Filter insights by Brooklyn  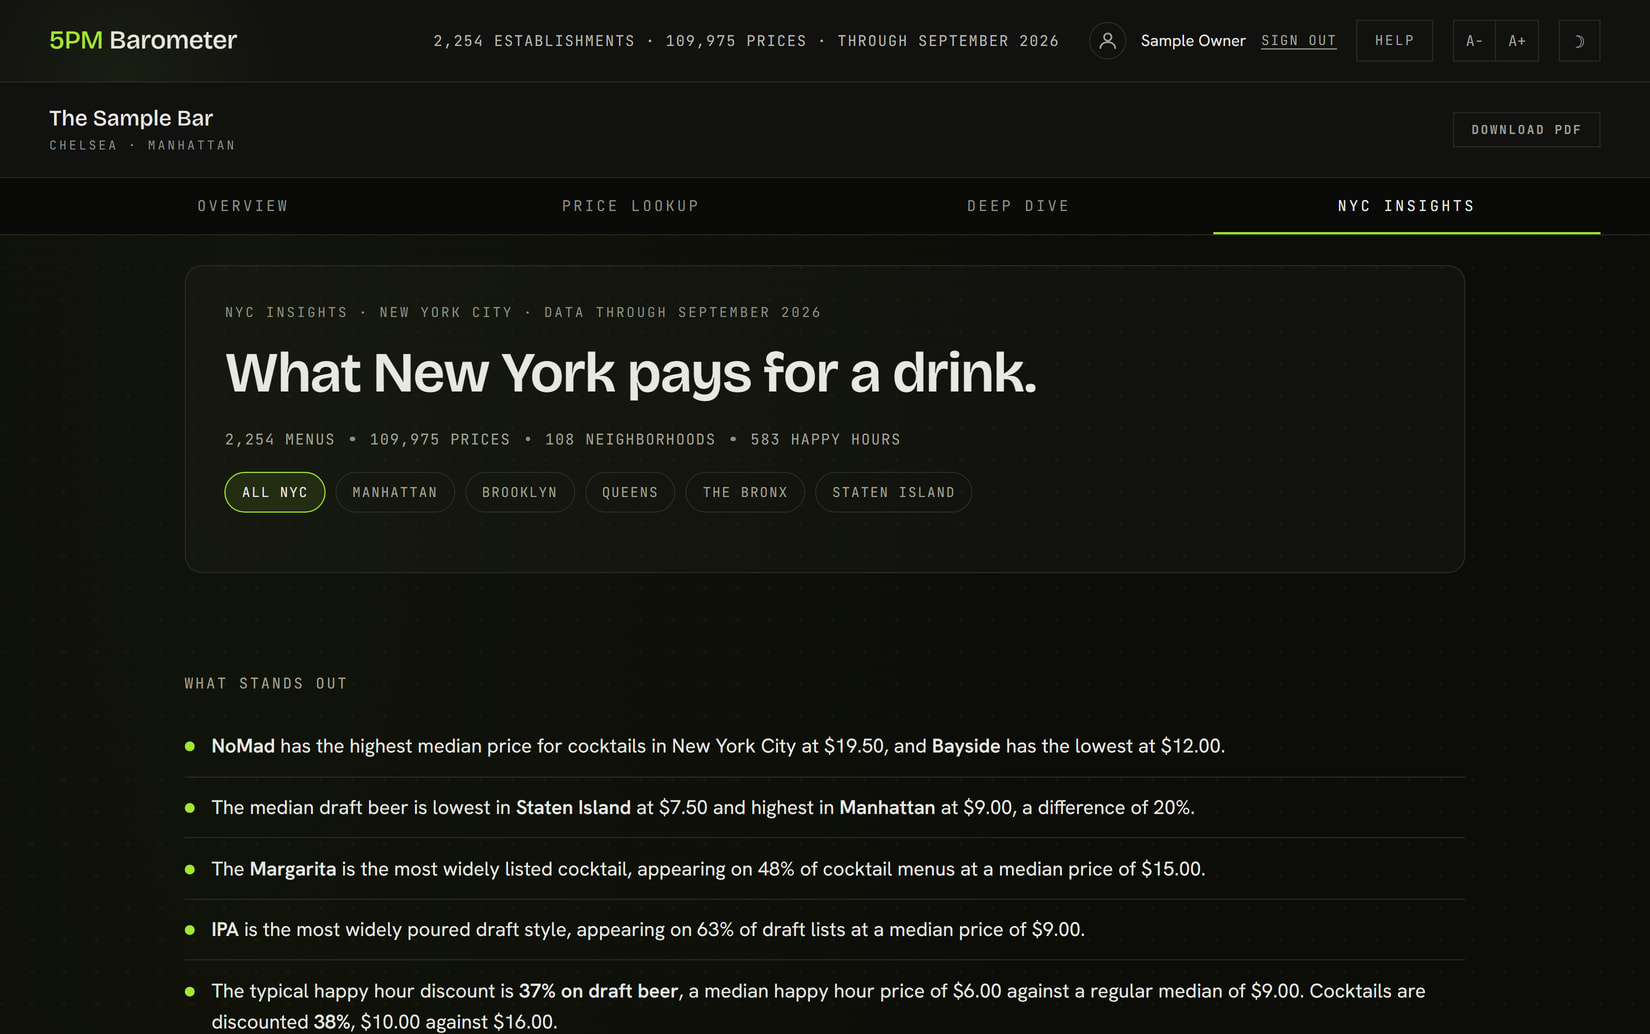(520, 492)
